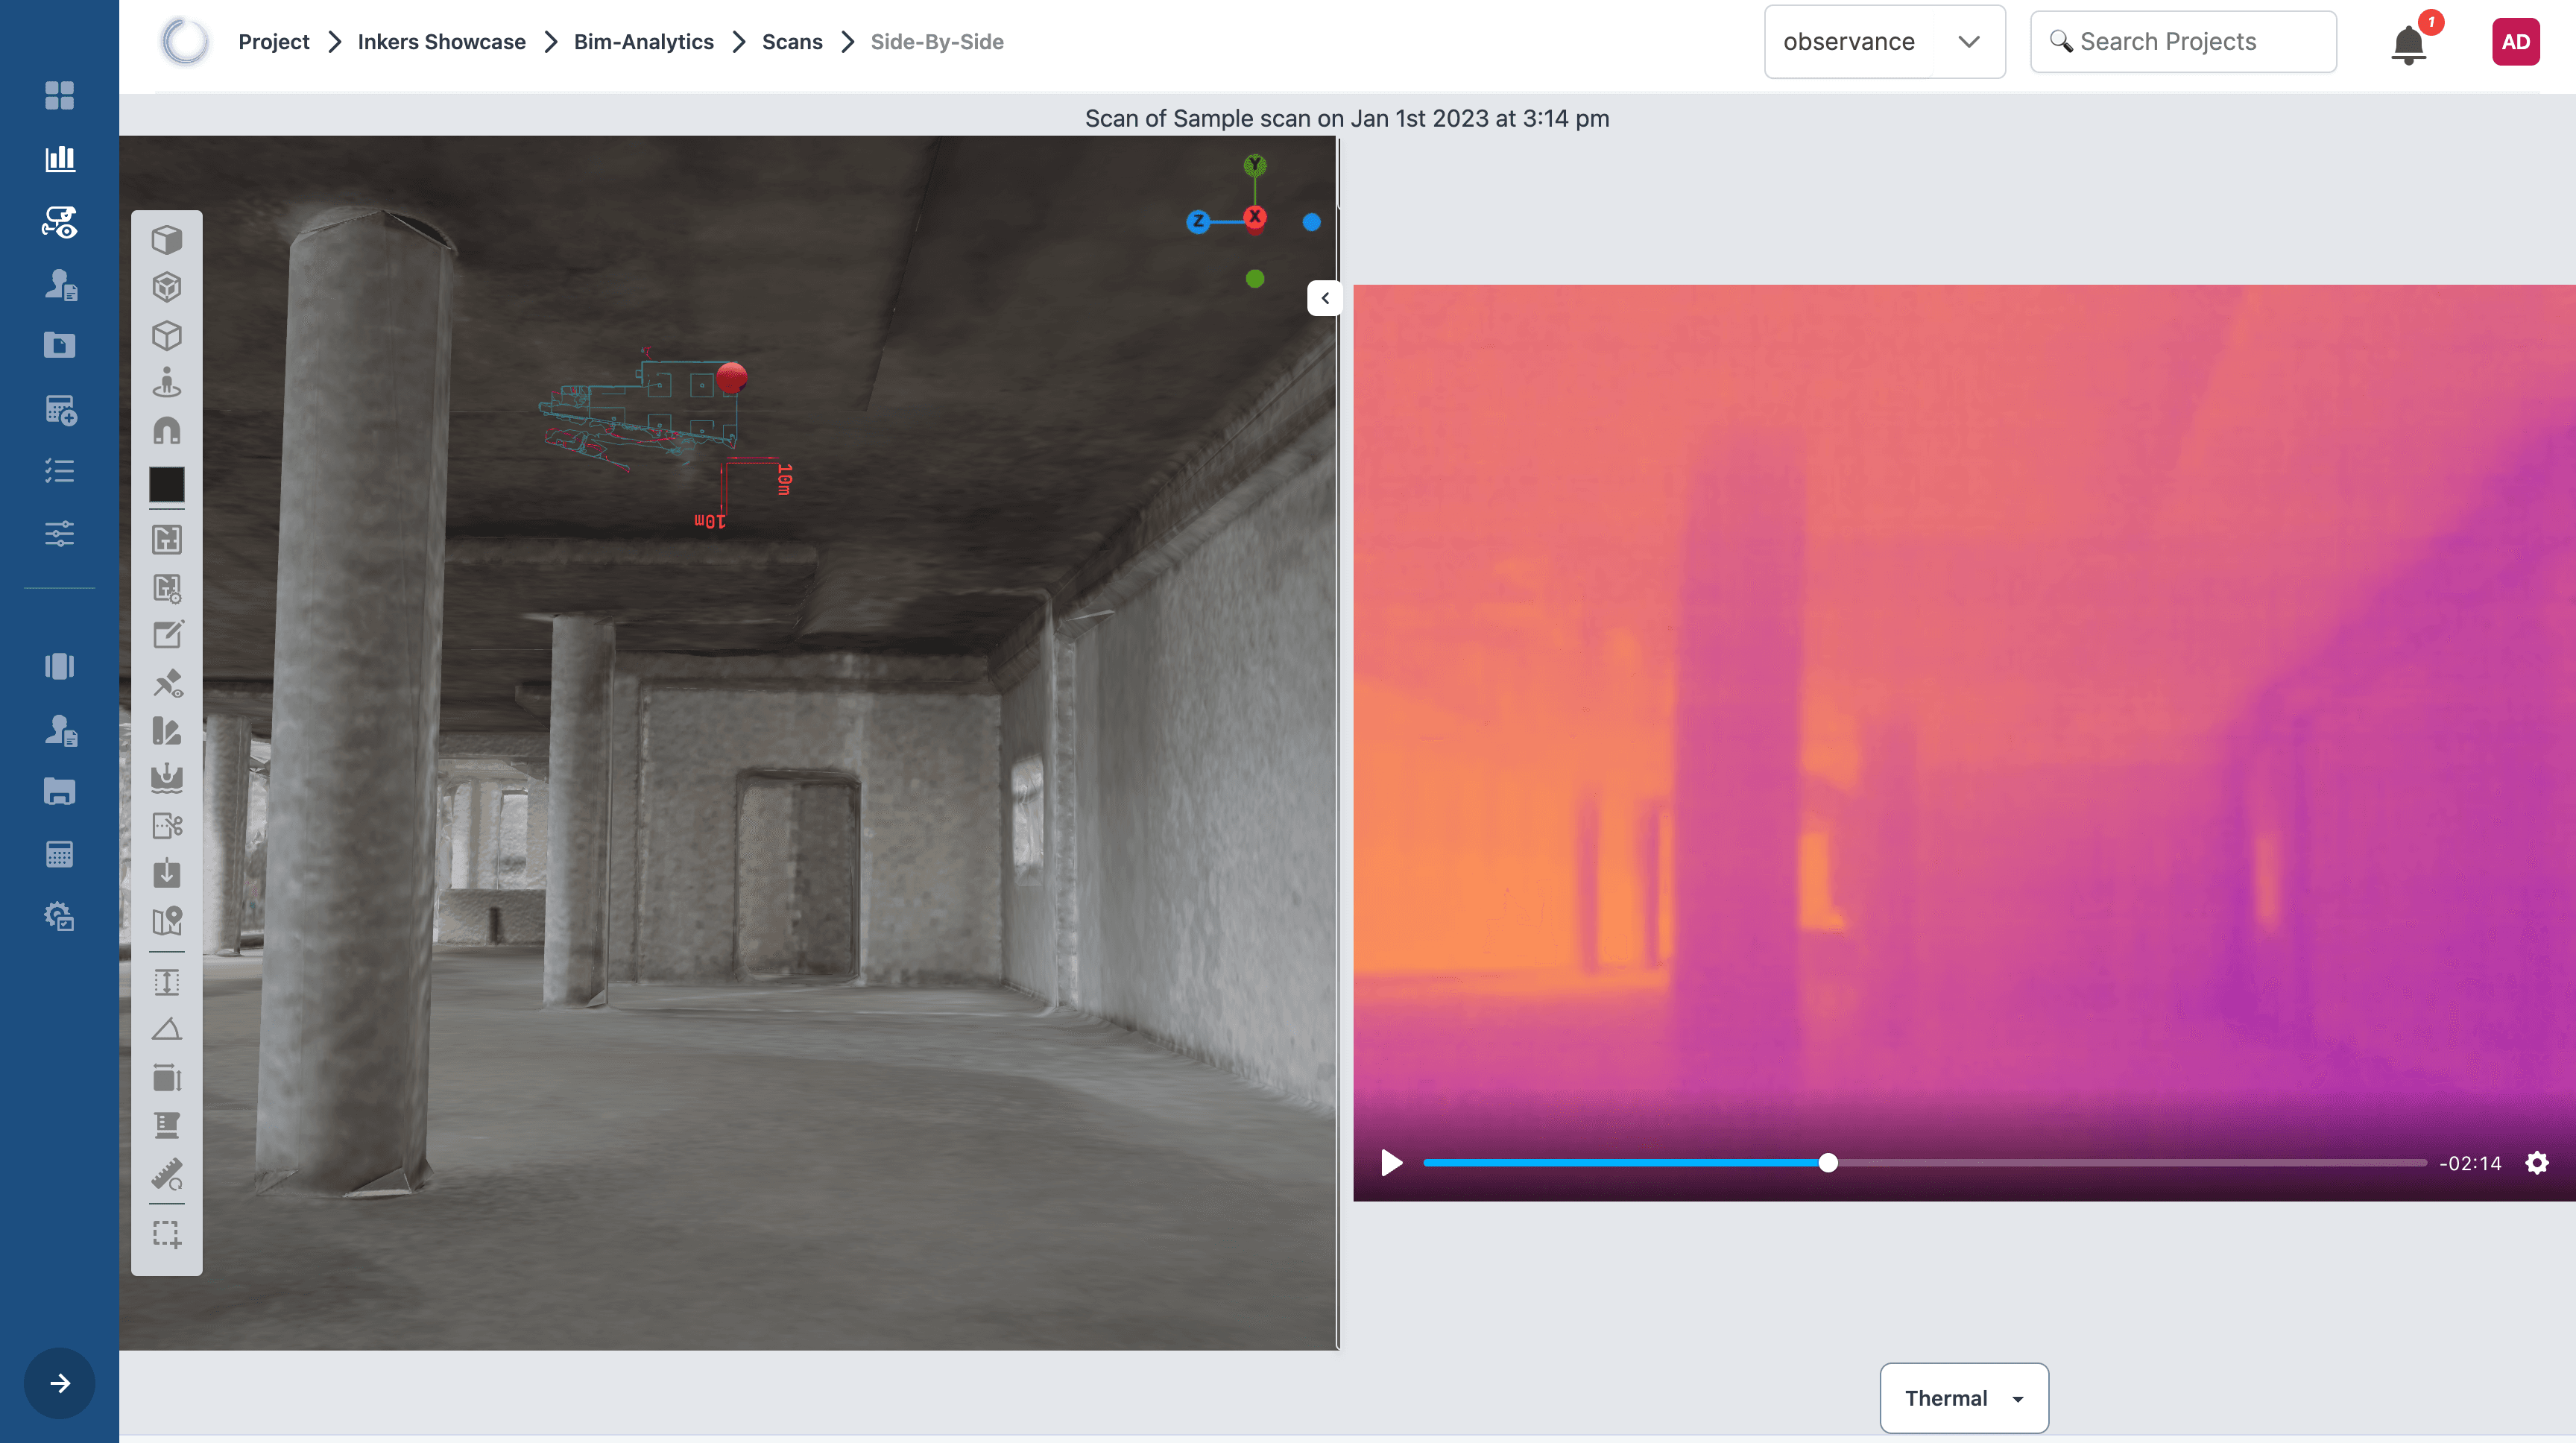Screen dimensions: 2576x1443
Task: Open the black background color swatch
Action: [x=167, y=485]
